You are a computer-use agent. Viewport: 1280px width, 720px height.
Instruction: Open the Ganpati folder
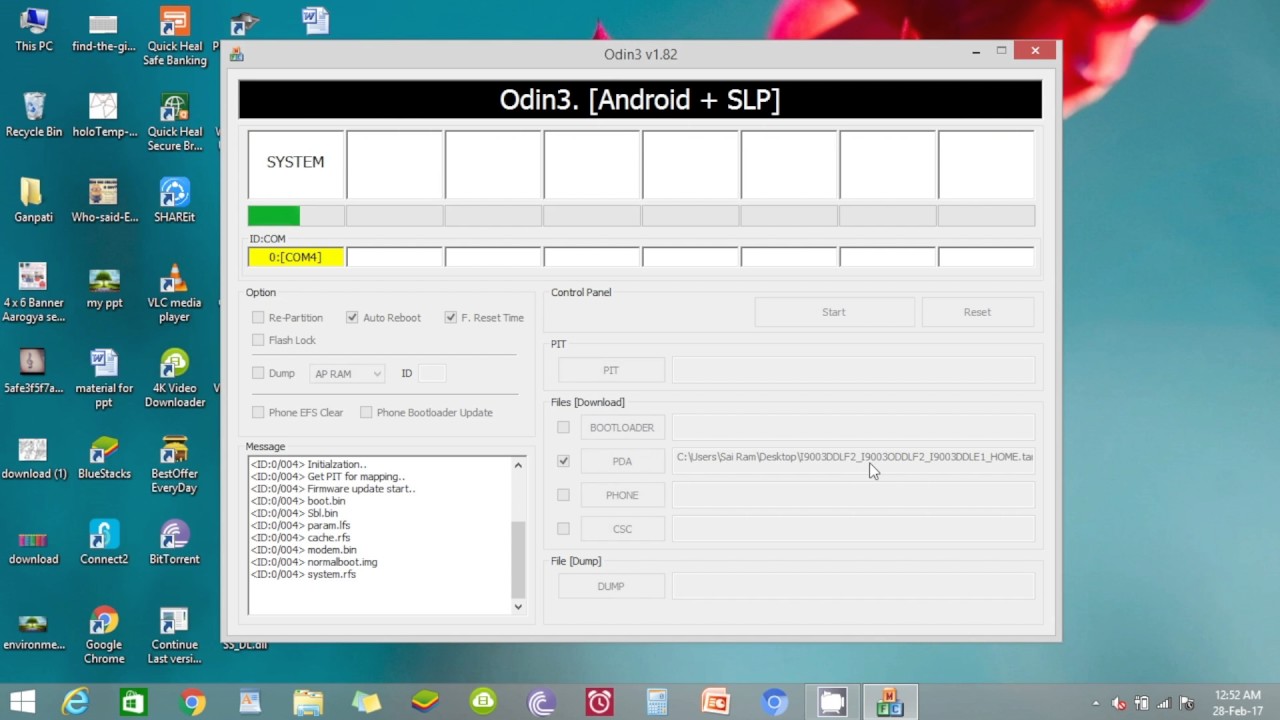(x=33, y=200)
